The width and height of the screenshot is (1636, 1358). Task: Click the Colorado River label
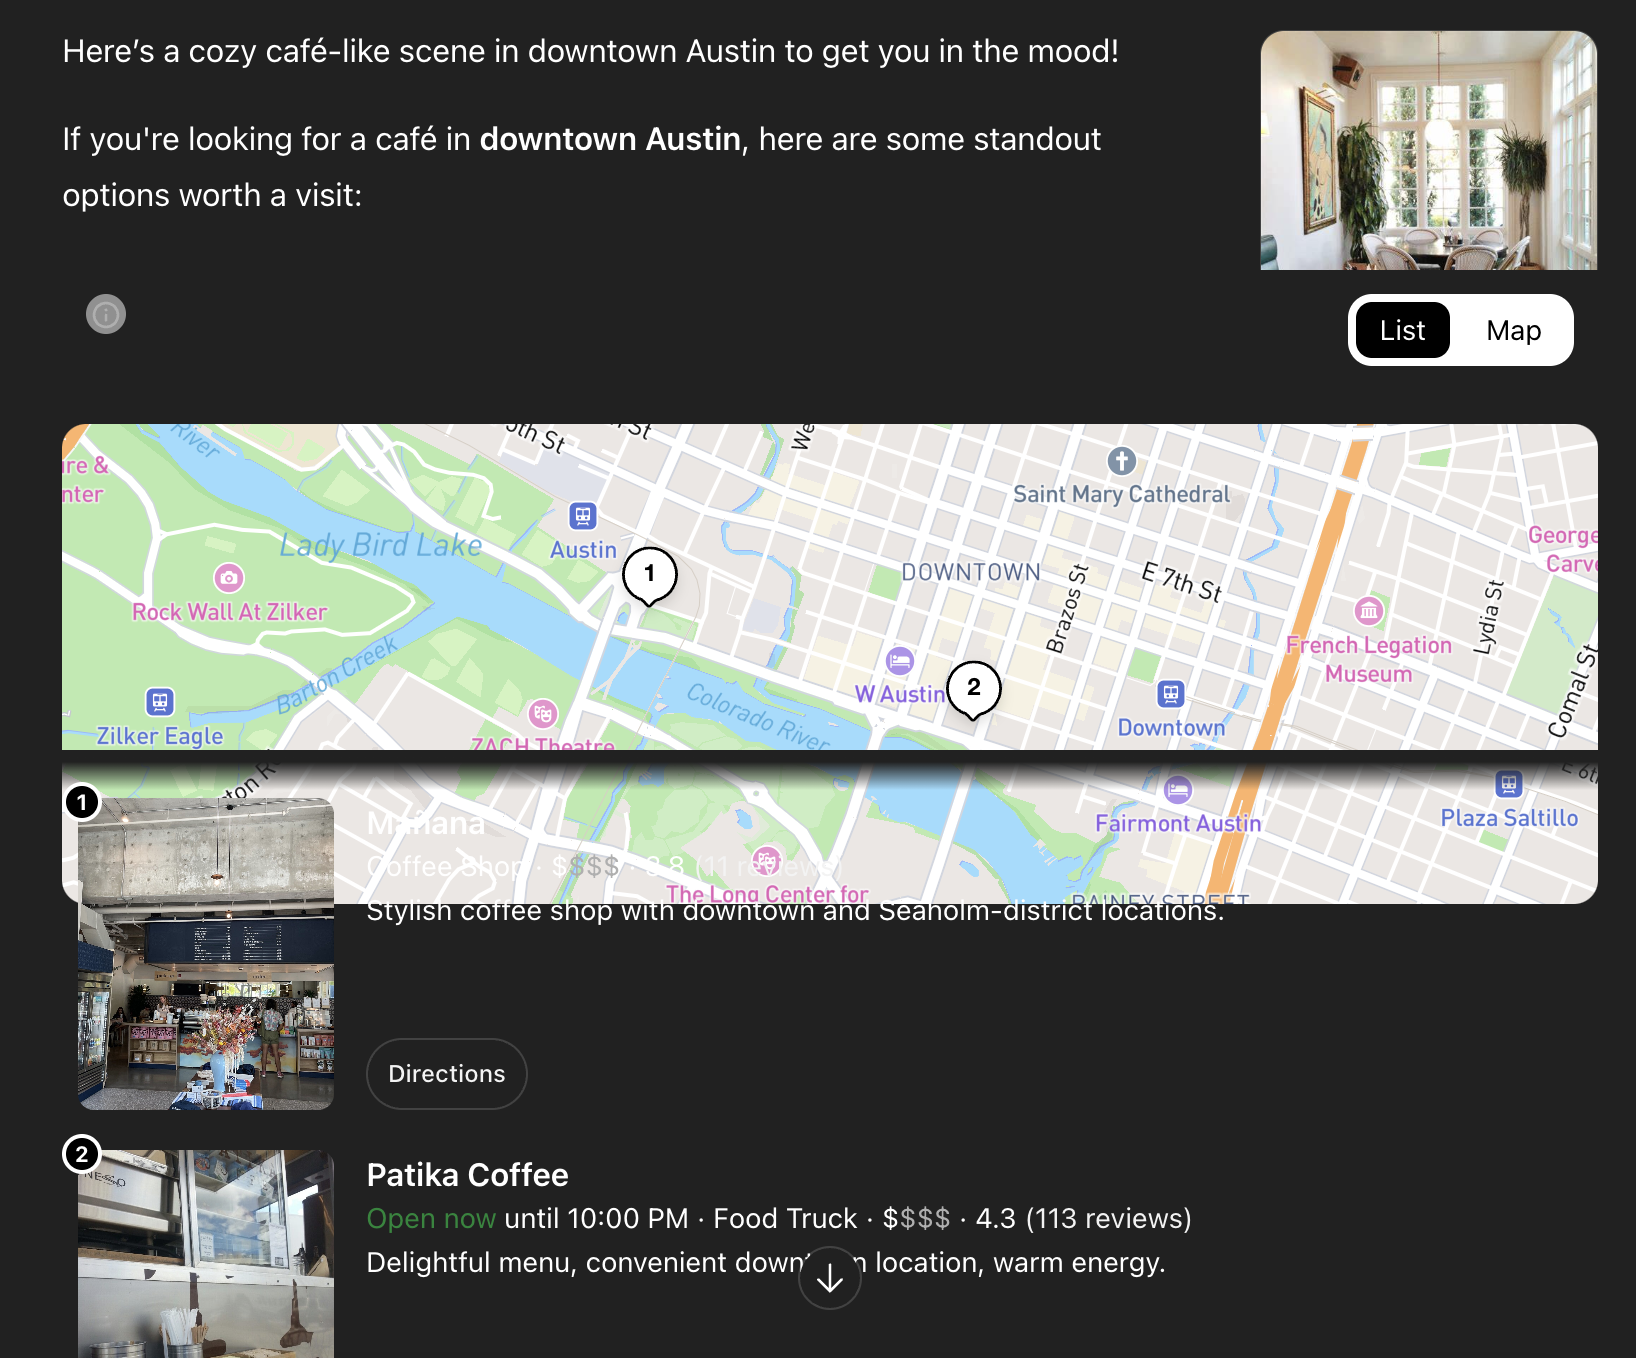[x=758, y=717]
